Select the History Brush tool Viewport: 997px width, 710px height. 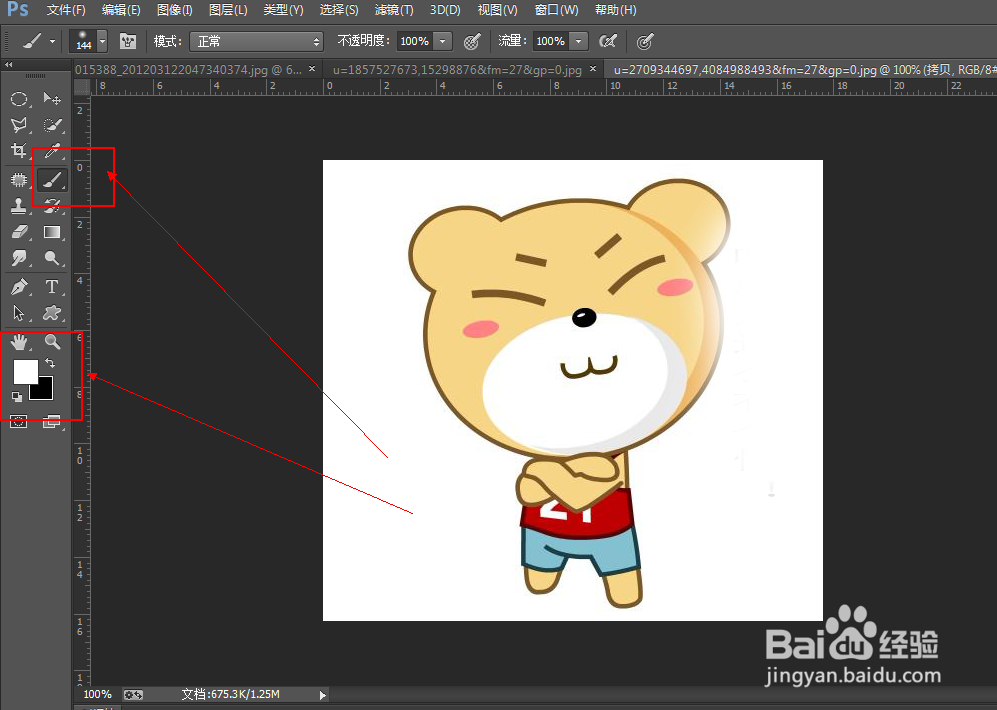pyautogui.click(x=52, y=206)
